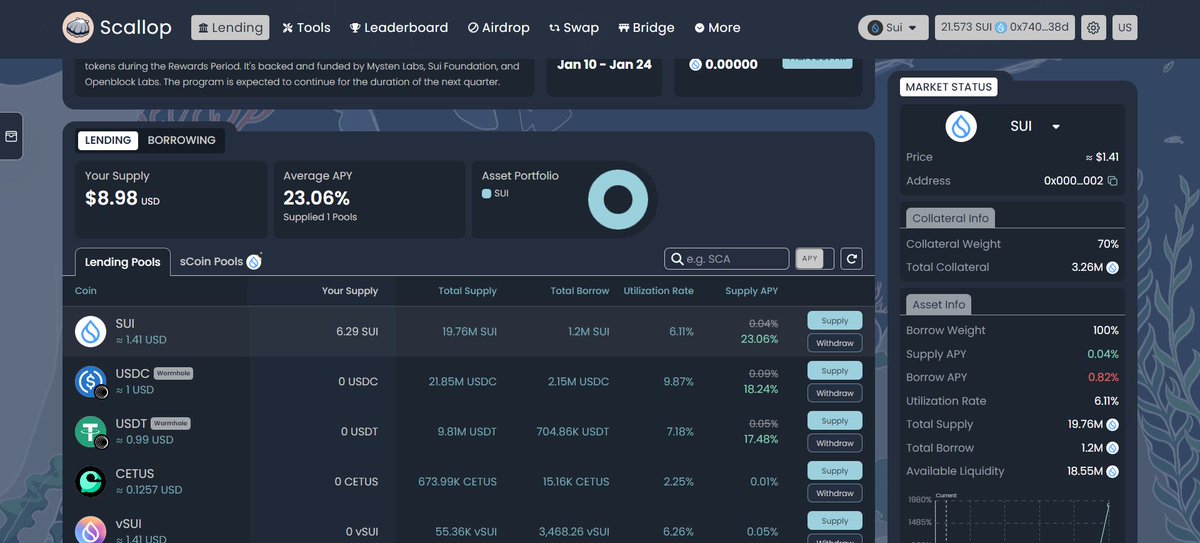Viewport: 1200px width, 543px height.
Task: Sort by Total Supply column
Action: click(x=467, y=291)
